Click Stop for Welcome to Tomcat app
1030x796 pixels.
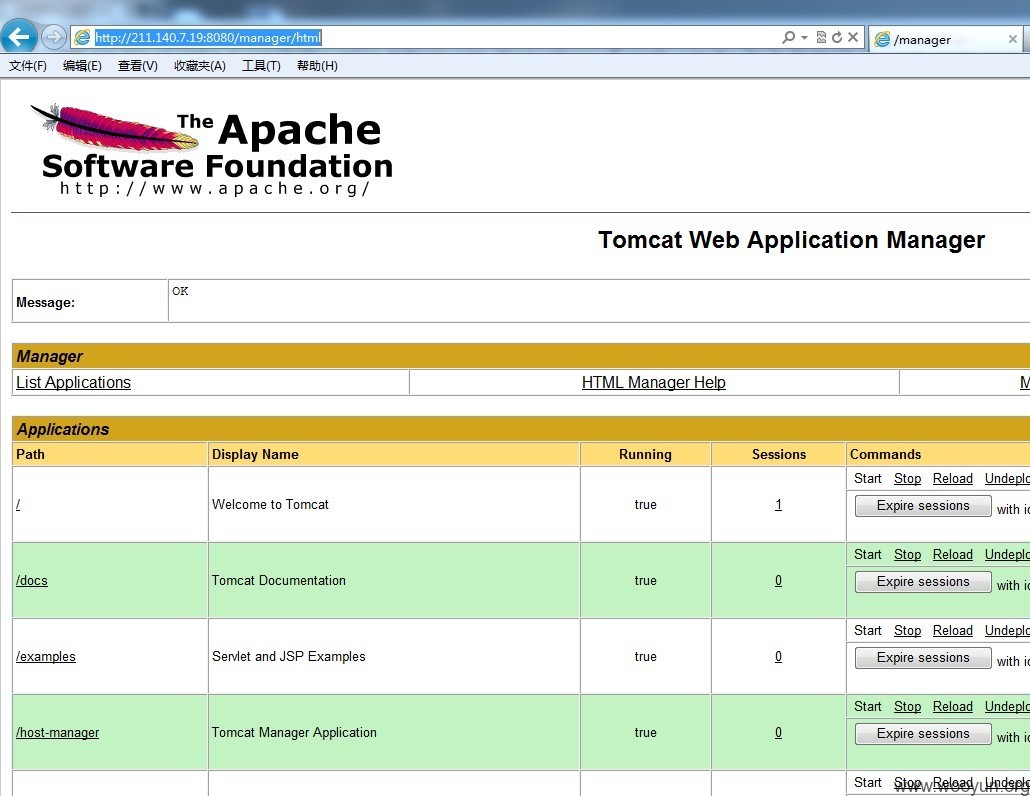(x=907, y=479)
